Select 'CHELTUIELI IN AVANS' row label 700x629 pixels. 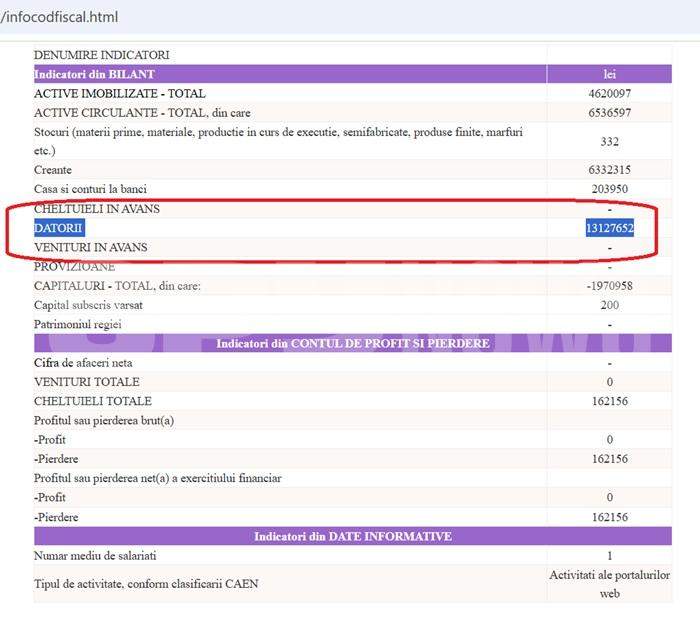tap(97, 208)
